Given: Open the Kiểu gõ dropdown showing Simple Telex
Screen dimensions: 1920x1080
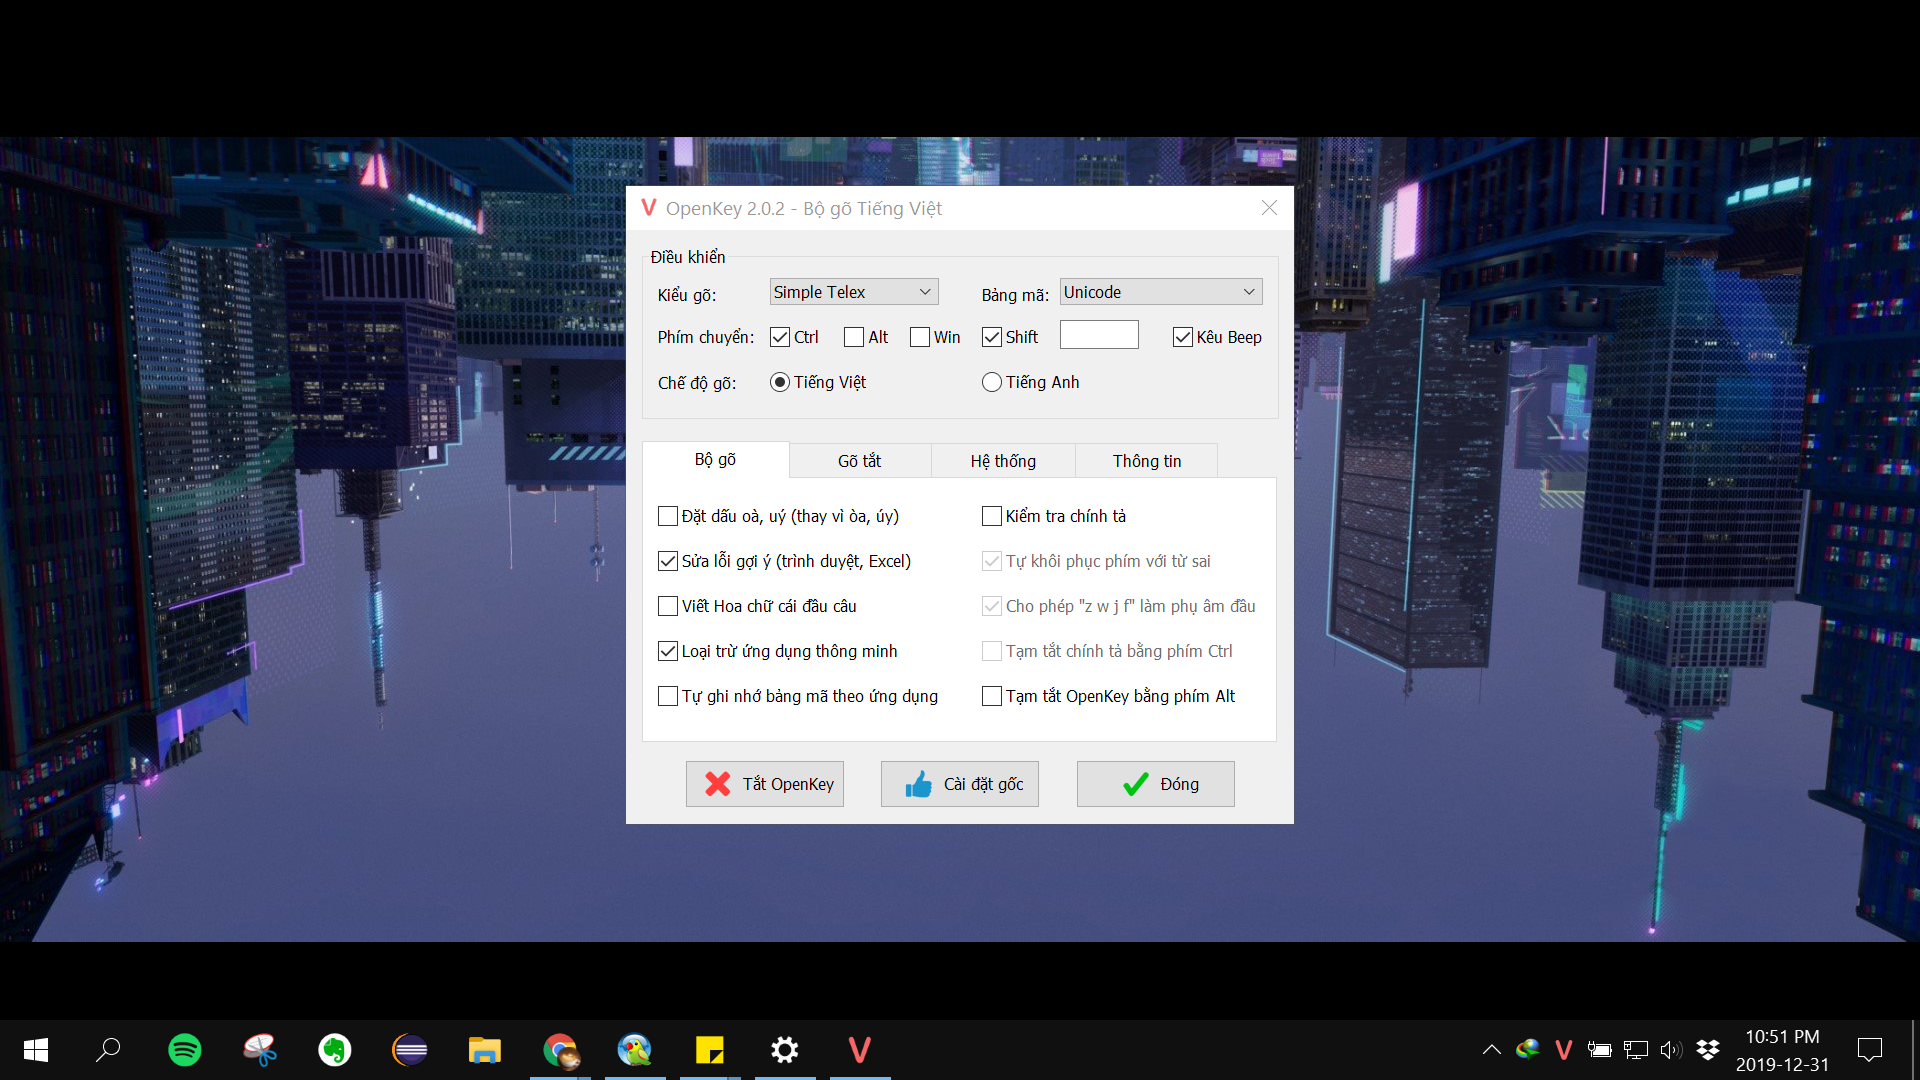Looking at the screenshot, I should pos(853,291).
